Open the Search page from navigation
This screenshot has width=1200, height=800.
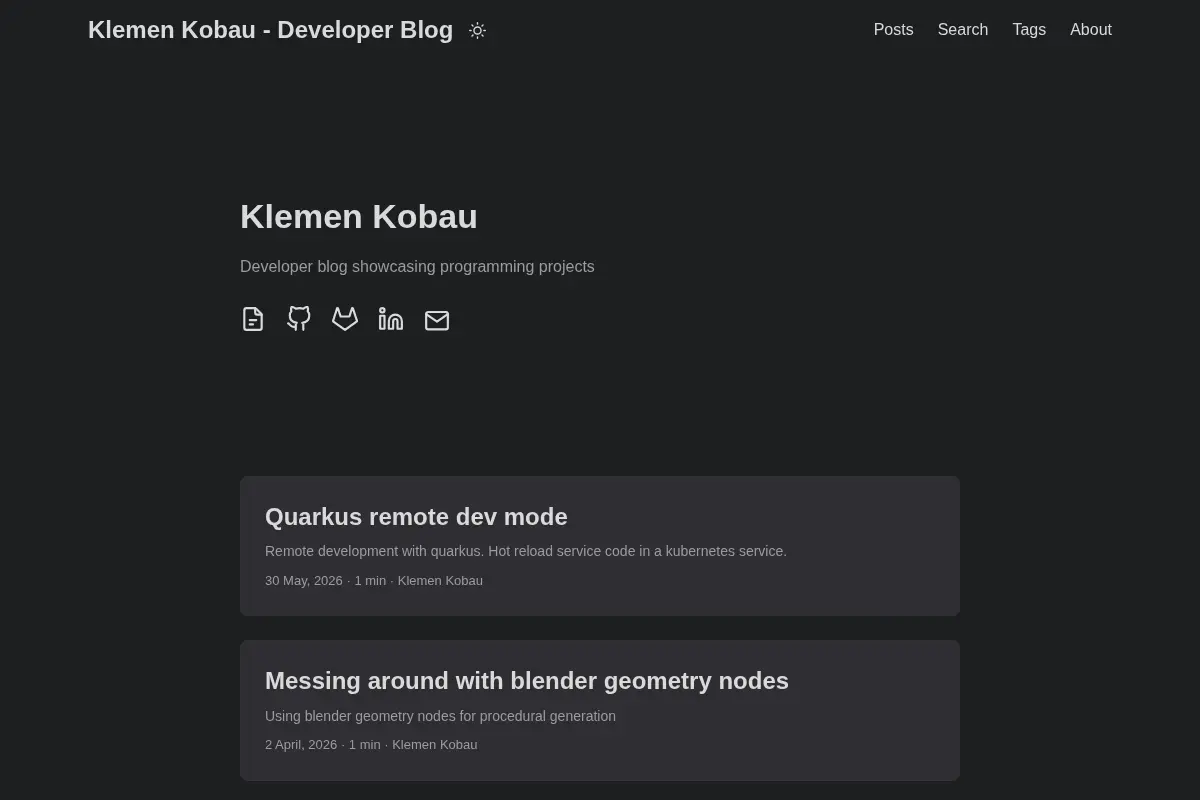tap(963, 30)
